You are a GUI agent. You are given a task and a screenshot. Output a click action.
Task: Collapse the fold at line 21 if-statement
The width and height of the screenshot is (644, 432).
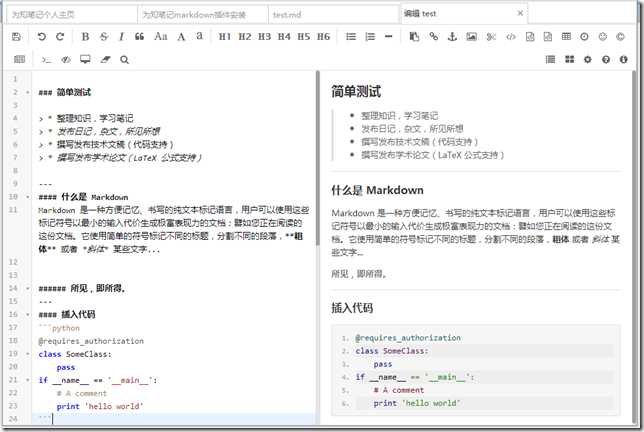tap(28, 380)
